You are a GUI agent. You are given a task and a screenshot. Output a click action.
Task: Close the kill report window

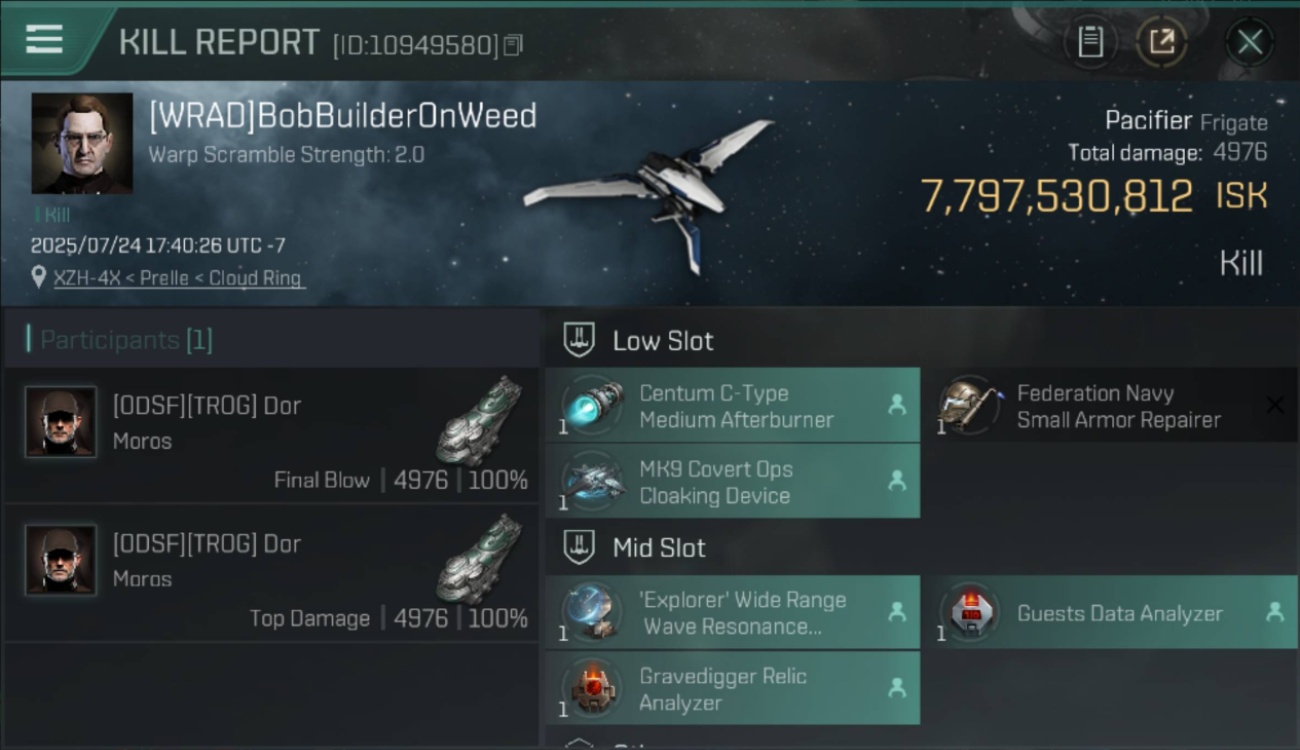click(x=1249, y=42)
